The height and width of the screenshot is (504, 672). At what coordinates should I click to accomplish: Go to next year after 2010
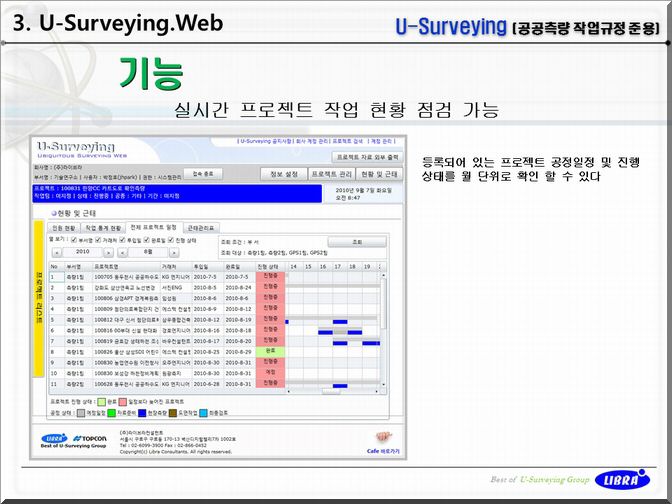[x=109, y=252]
